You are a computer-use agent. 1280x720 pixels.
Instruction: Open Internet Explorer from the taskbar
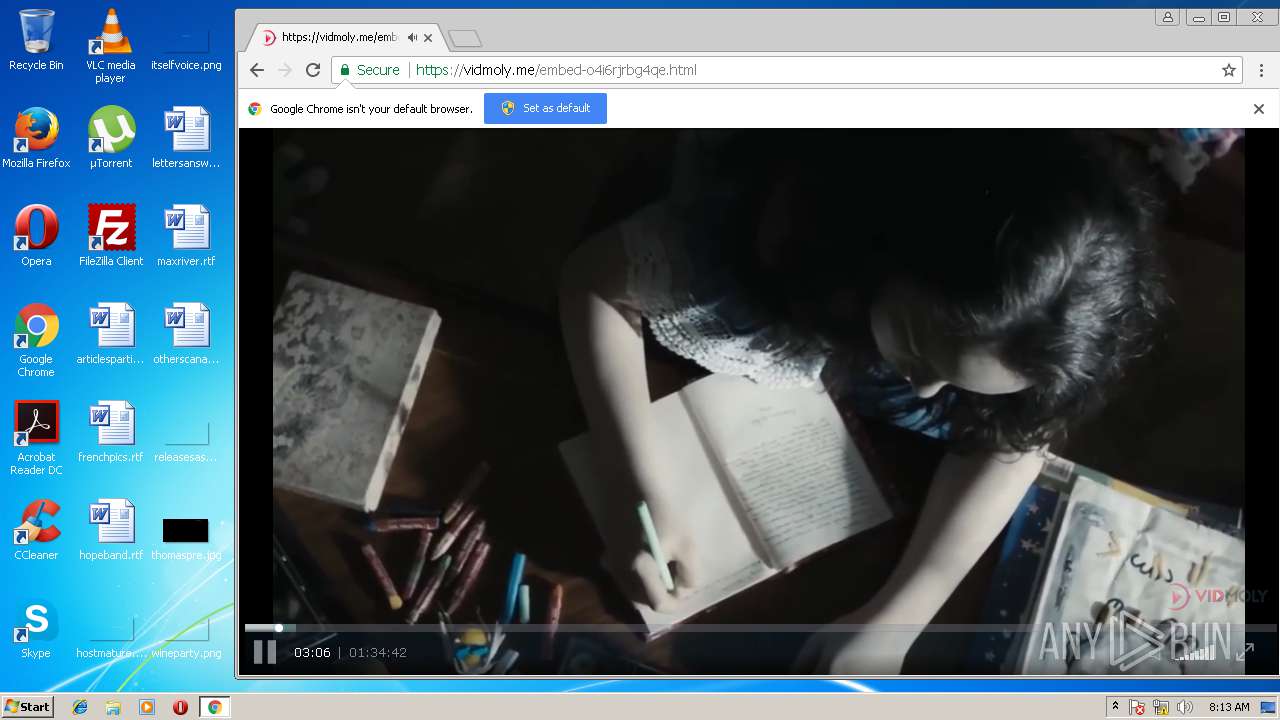pos(80,707)
